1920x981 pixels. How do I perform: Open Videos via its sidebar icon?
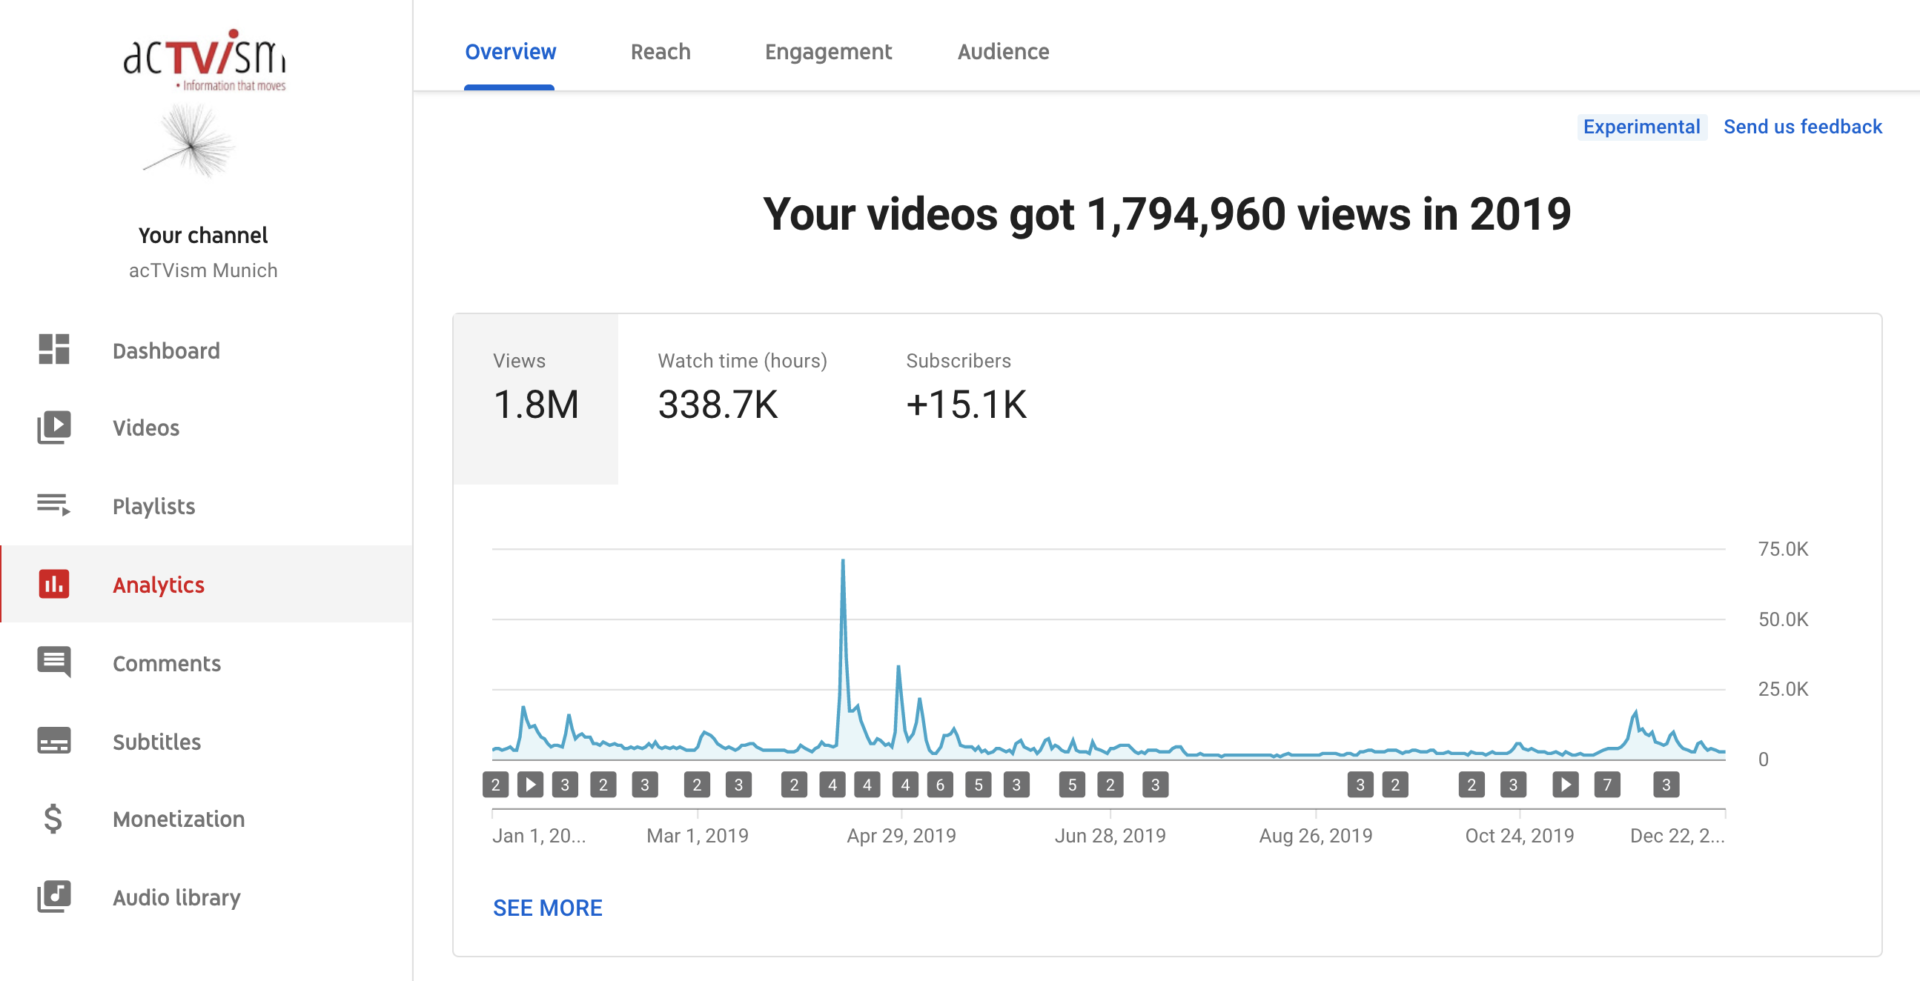pyautogui.click(x=54, y=427)
